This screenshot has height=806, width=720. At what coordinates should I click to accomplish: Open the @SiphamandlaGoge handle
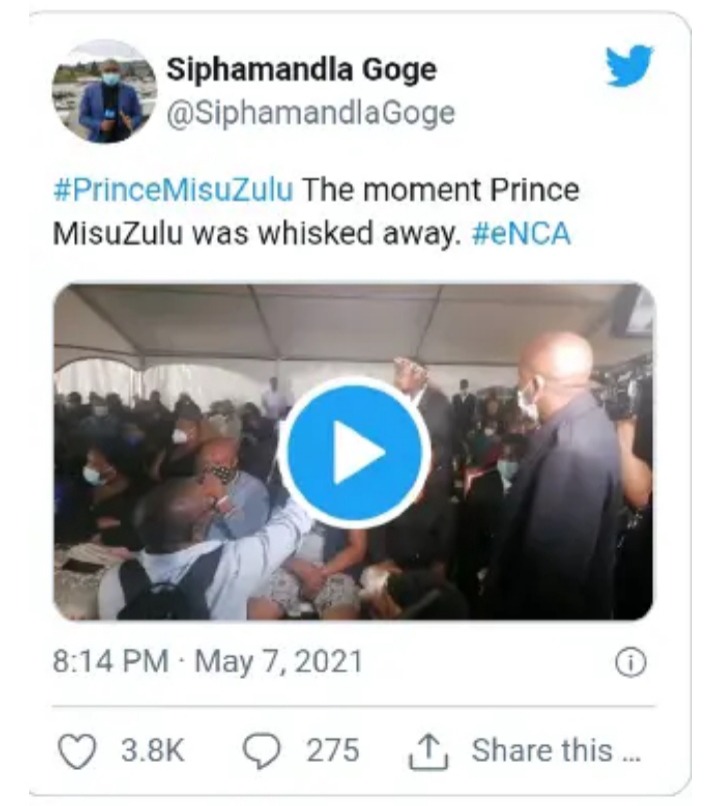point(310,113)
